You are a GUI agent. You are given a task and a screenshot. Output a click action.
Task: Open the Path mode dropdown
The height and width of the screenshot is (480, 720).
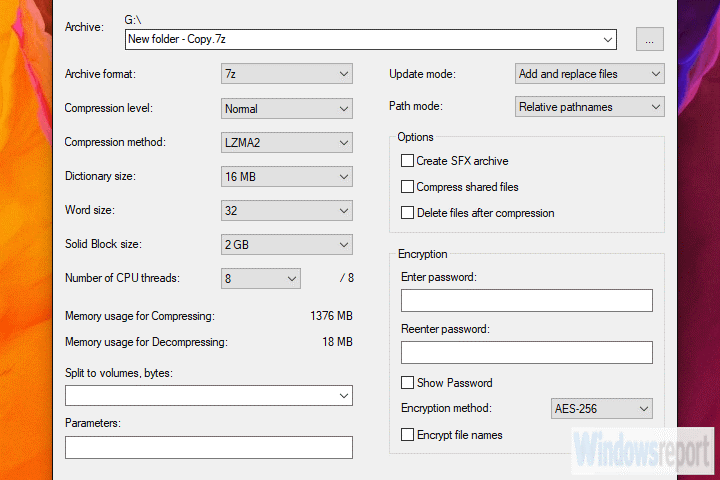point(590,106)
